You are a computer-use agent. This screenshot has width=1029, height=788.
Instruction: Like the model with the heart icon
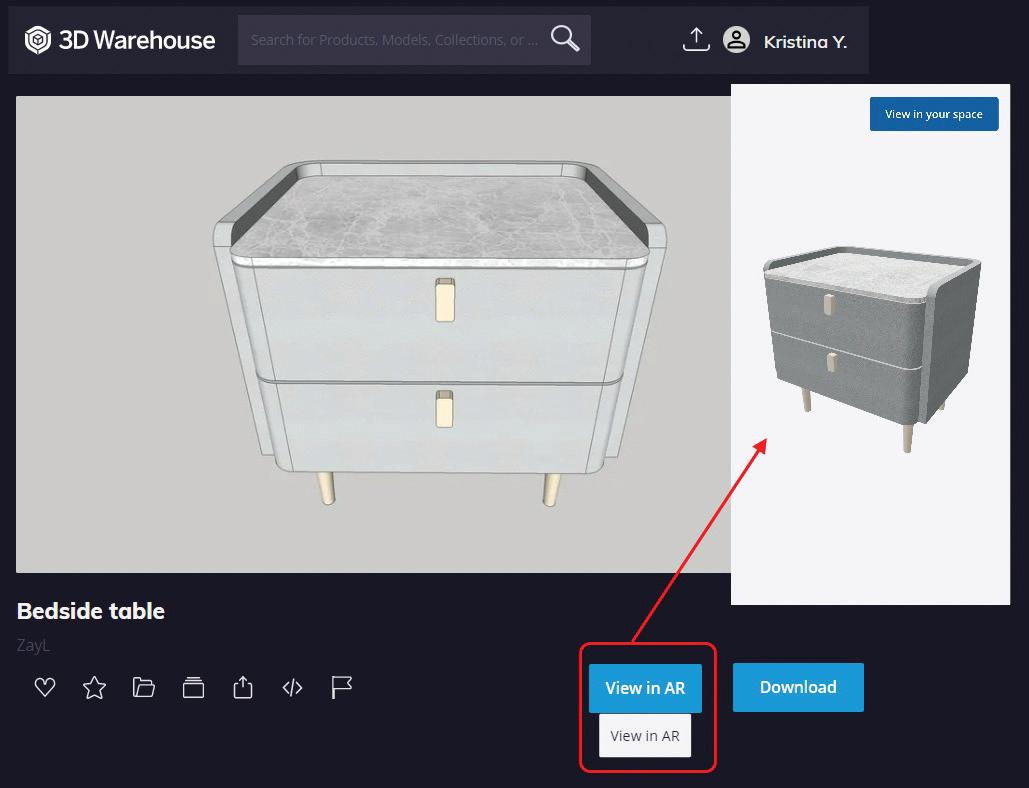(45, 687)
